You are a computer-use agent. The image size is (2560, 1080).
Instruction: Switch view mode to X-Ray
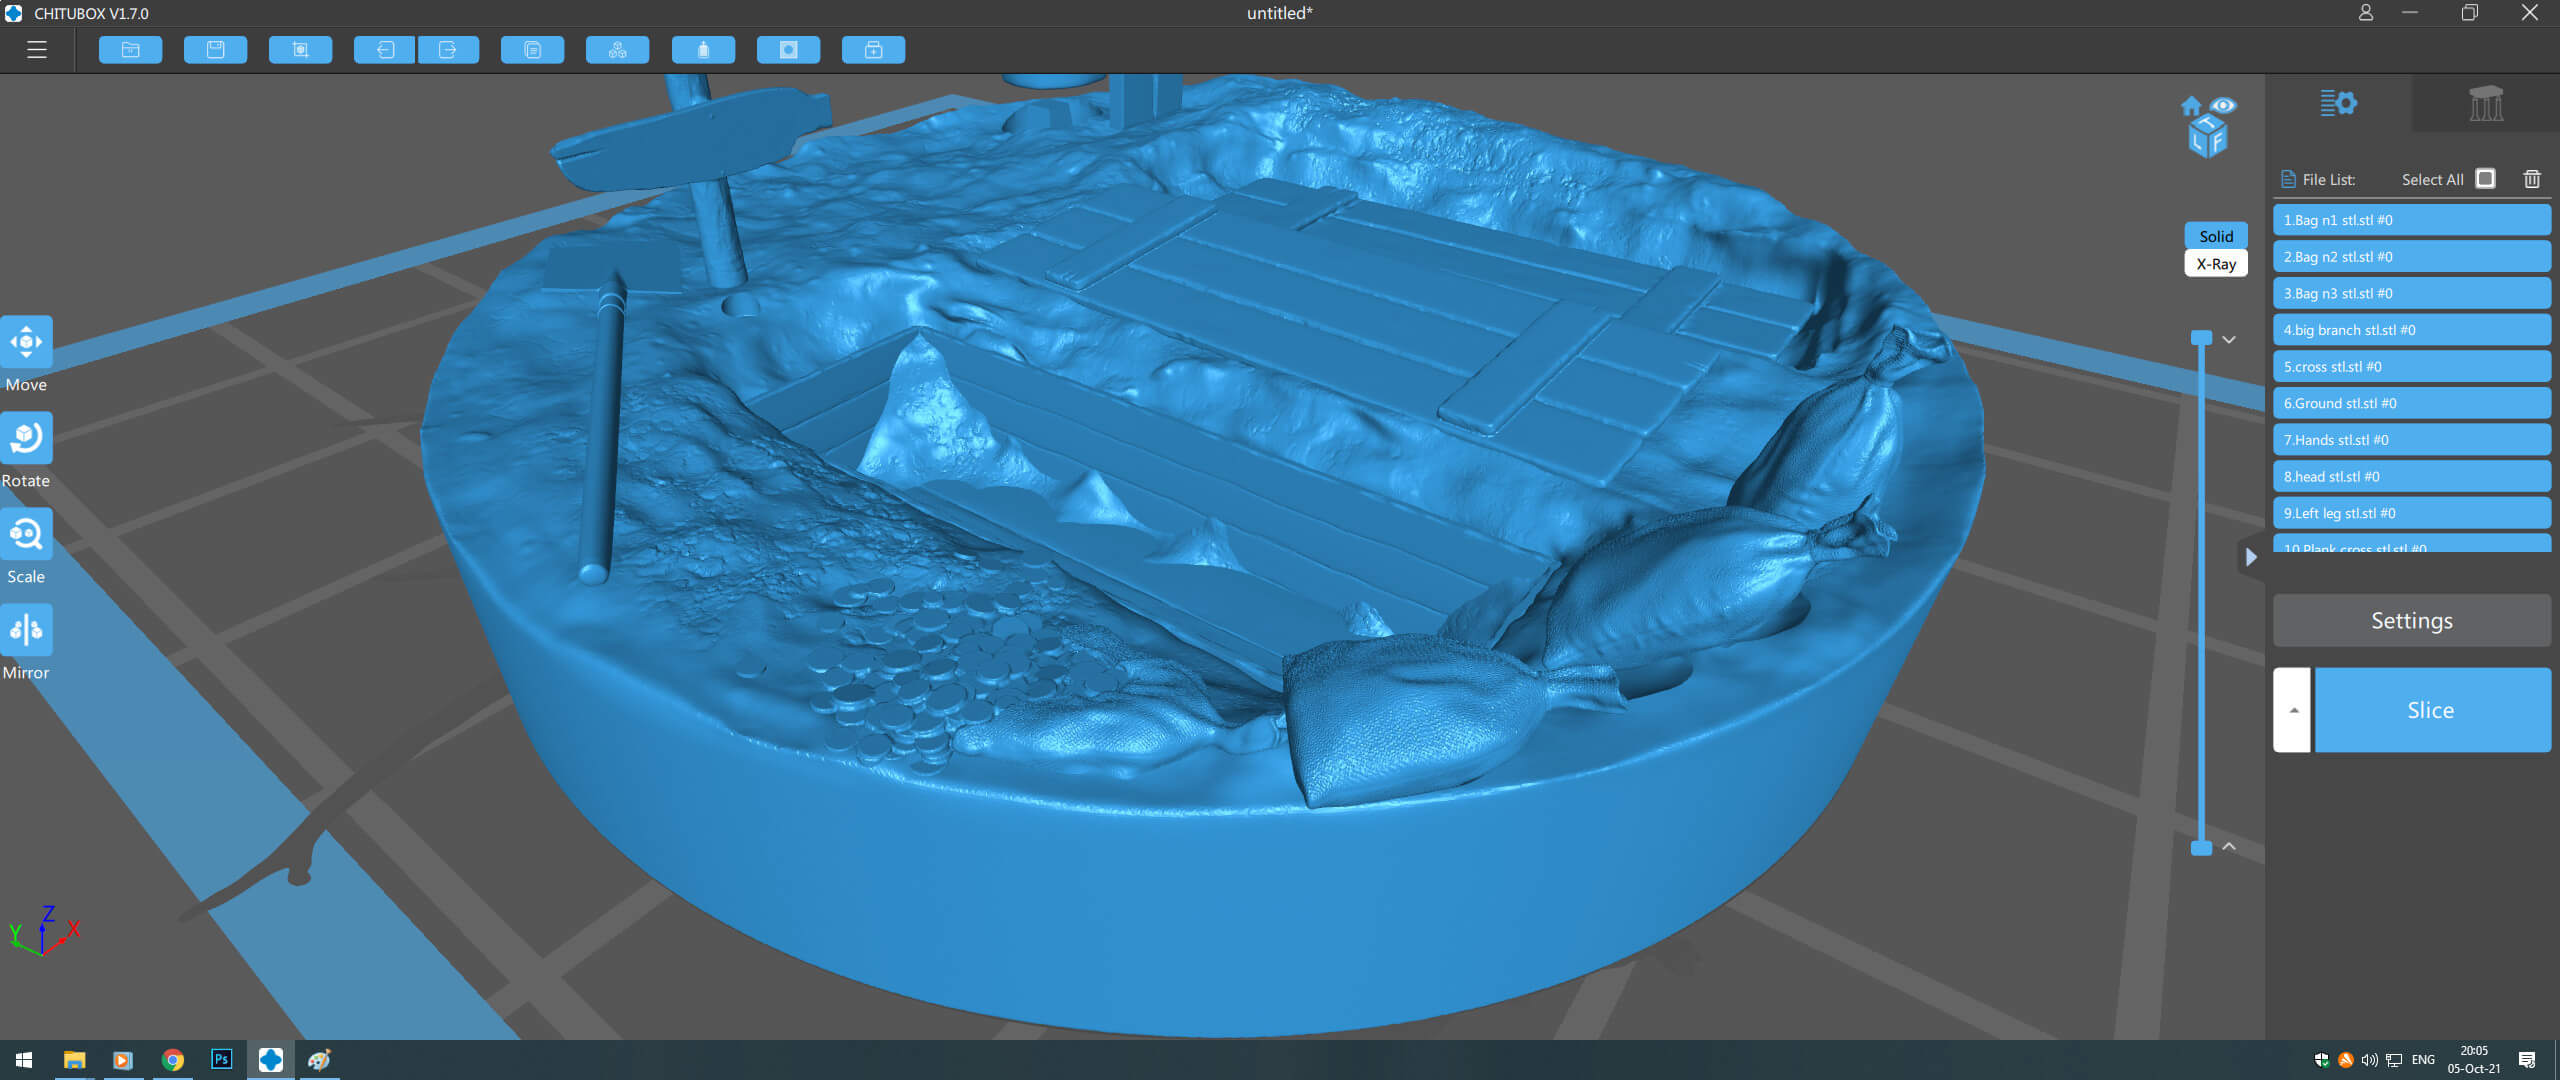[x=2215, y=264]
